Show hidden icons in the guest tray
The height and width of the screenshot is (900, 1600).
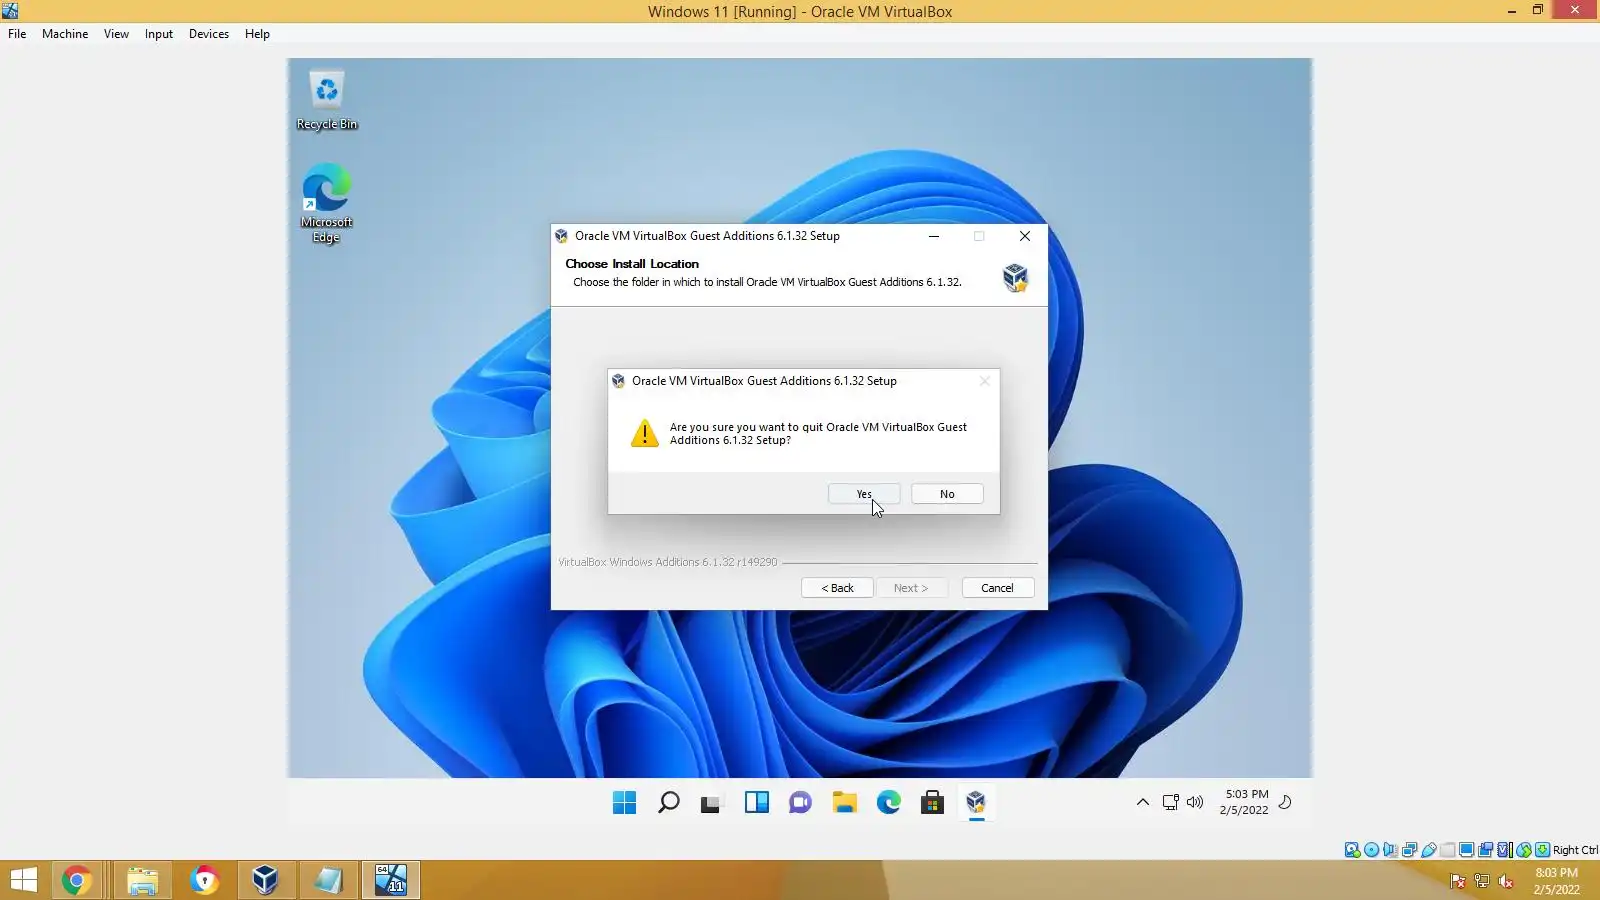1142,802
